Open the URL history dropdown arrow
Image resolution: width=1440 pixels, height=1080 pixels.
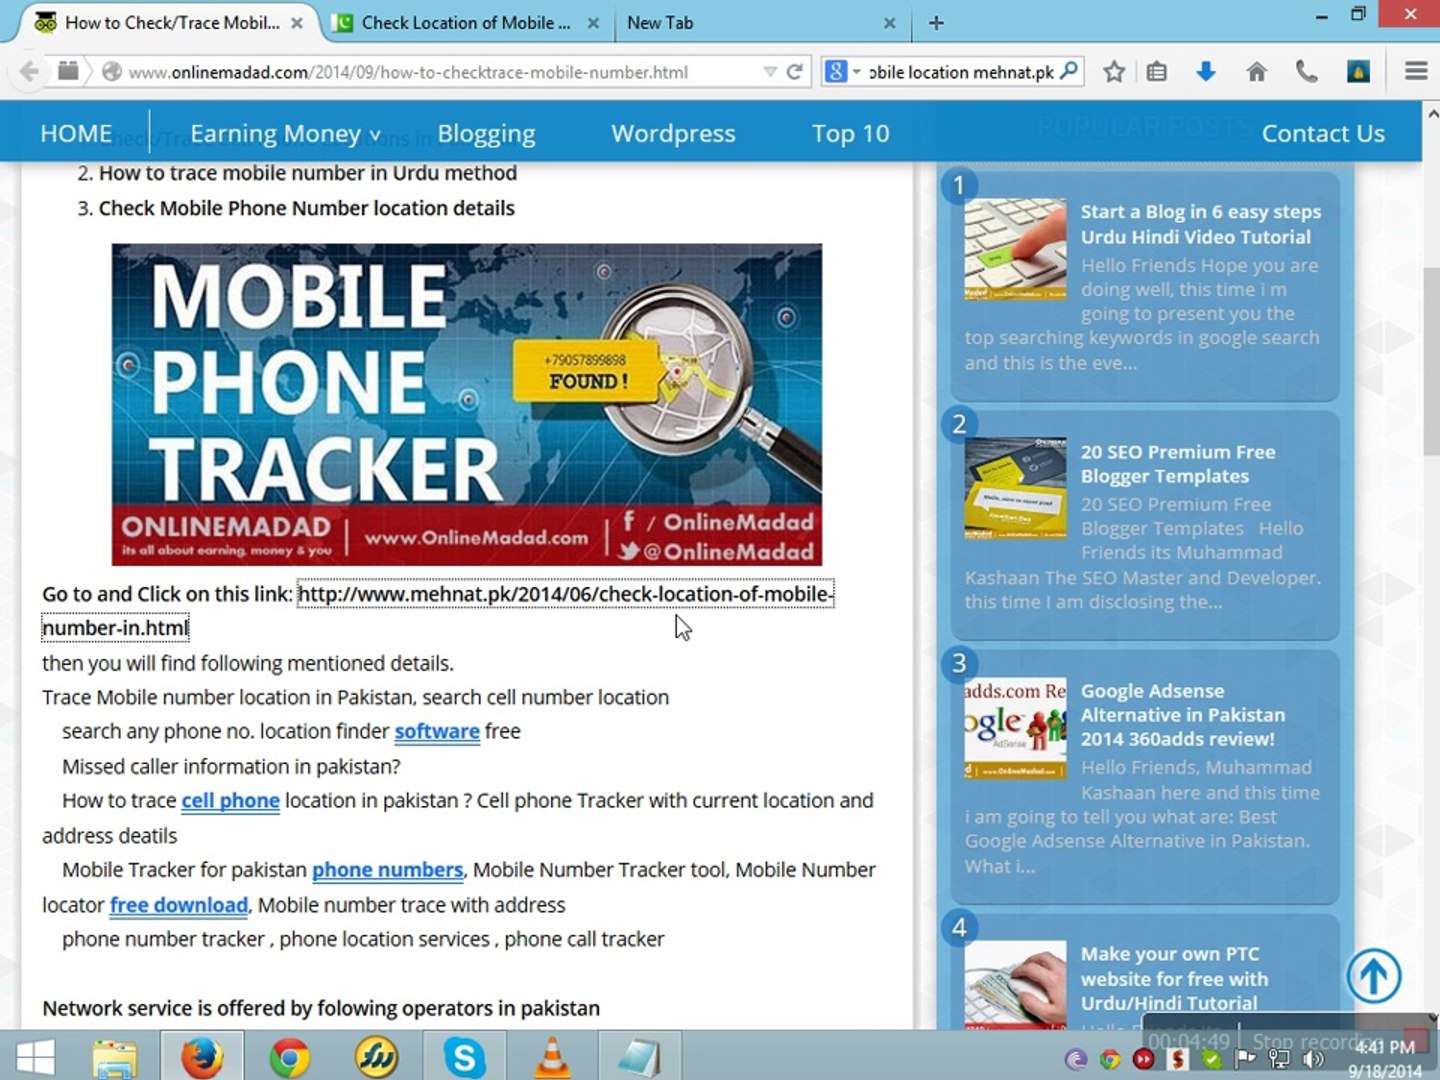pos(769,71)
